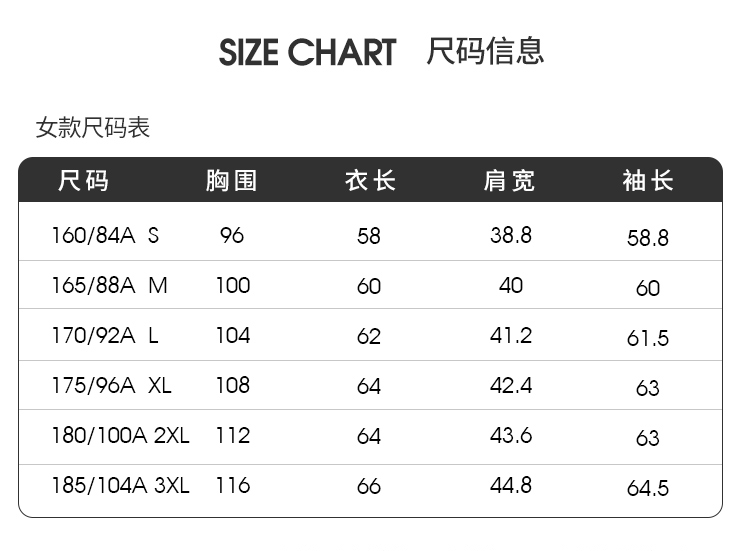Click the 胸围 column header
Image resolution: width=750 pixels, height=551 pixels.
(x=231, y=181)
